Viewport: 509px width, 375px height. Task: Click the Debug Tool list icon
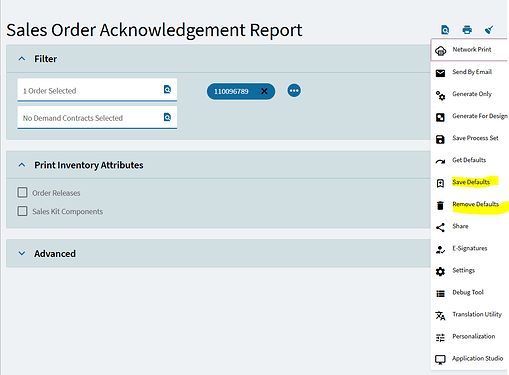(x=440, y=294)
